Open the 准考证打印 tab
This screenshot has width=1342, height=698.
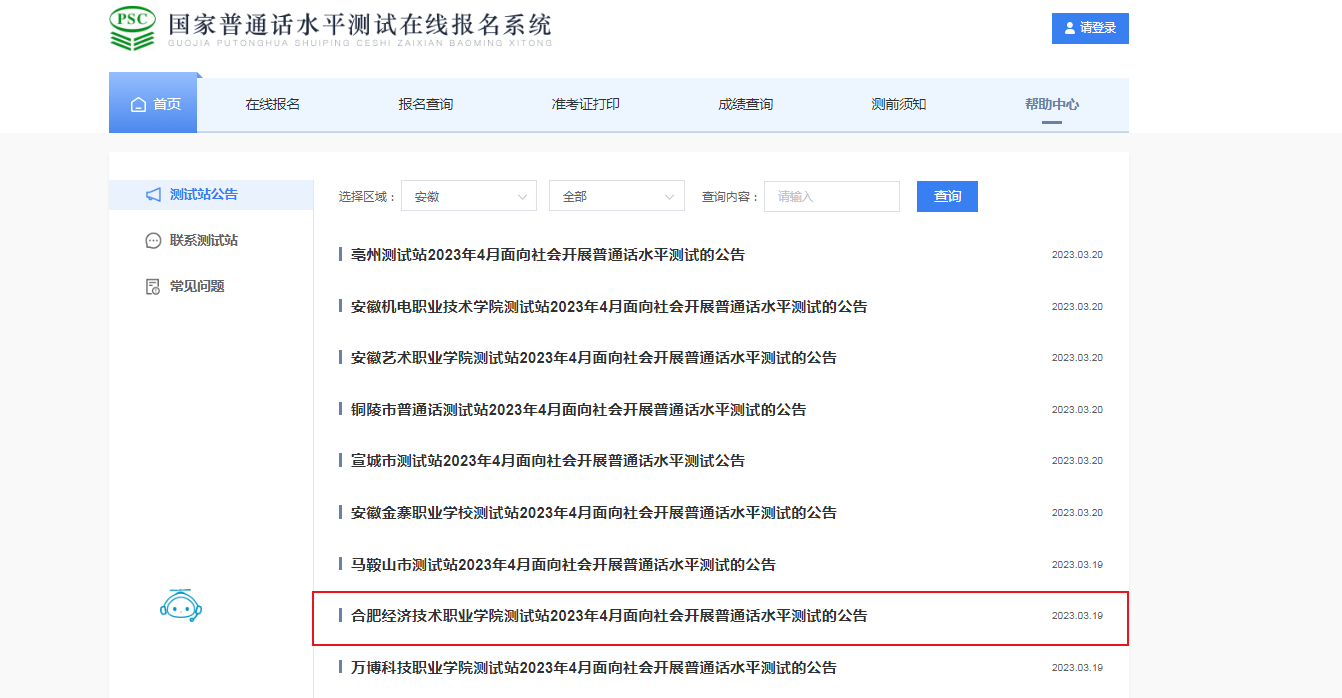585,105
